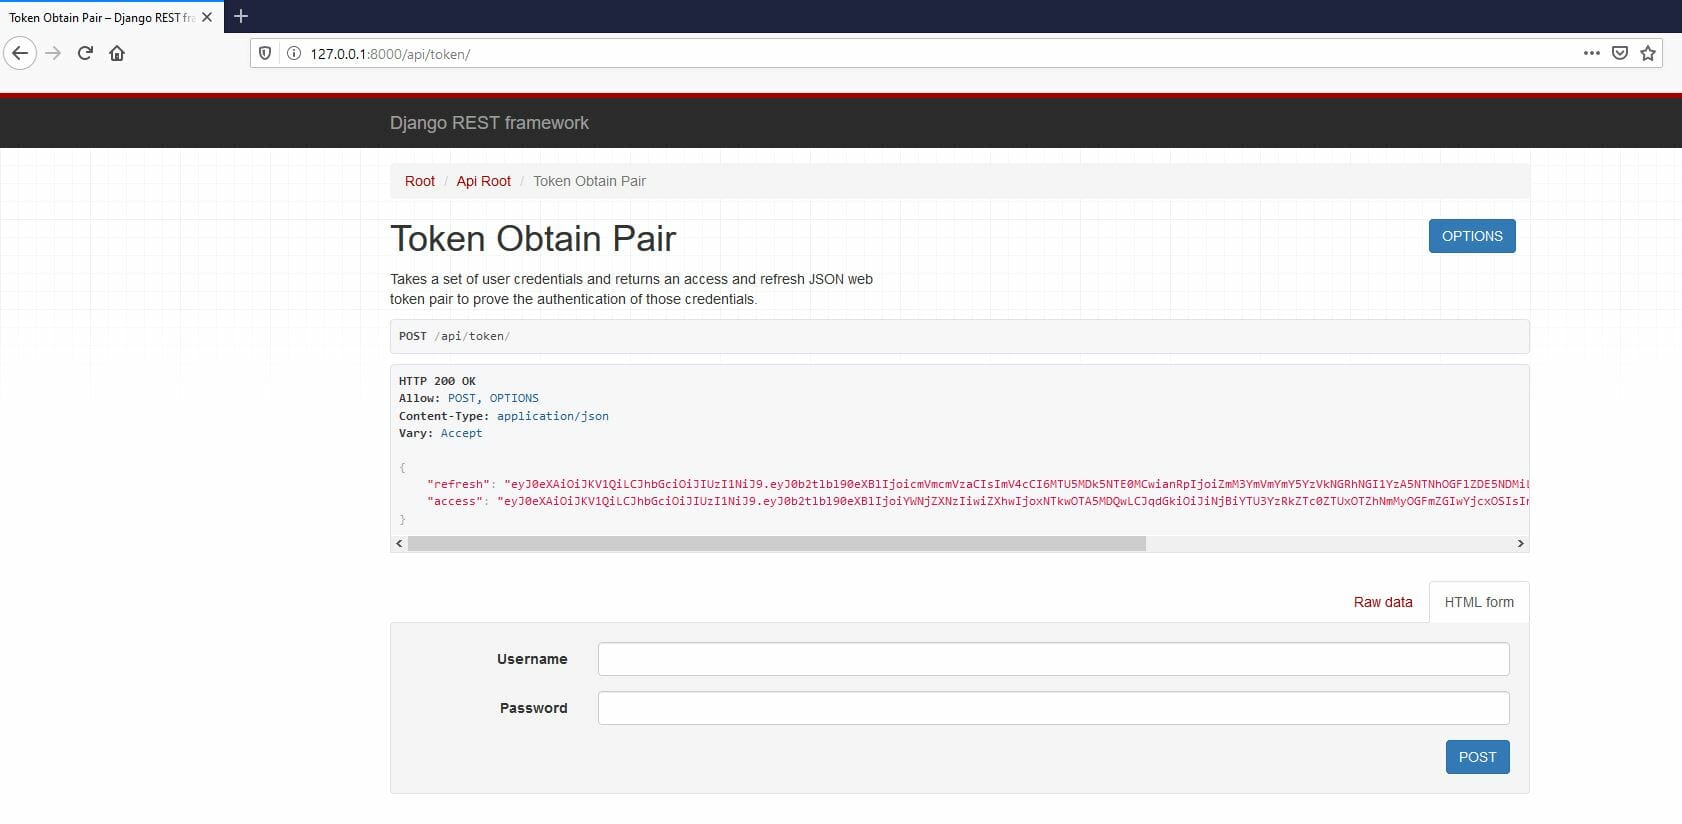Save page to Pocket icon
This screenshot has height=824, width=1682.
(1620, 53)
